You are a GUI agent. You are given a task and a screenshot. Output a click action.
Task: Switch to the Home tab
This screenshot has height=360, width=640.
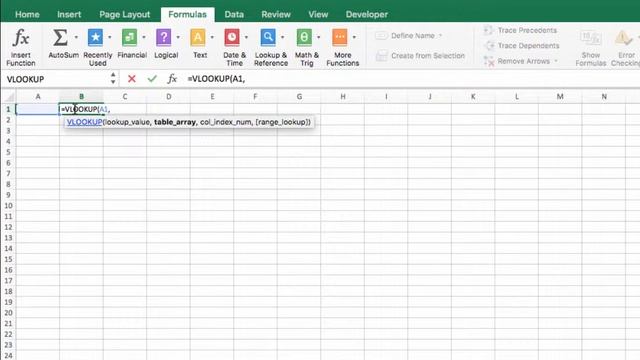(27, 14)
